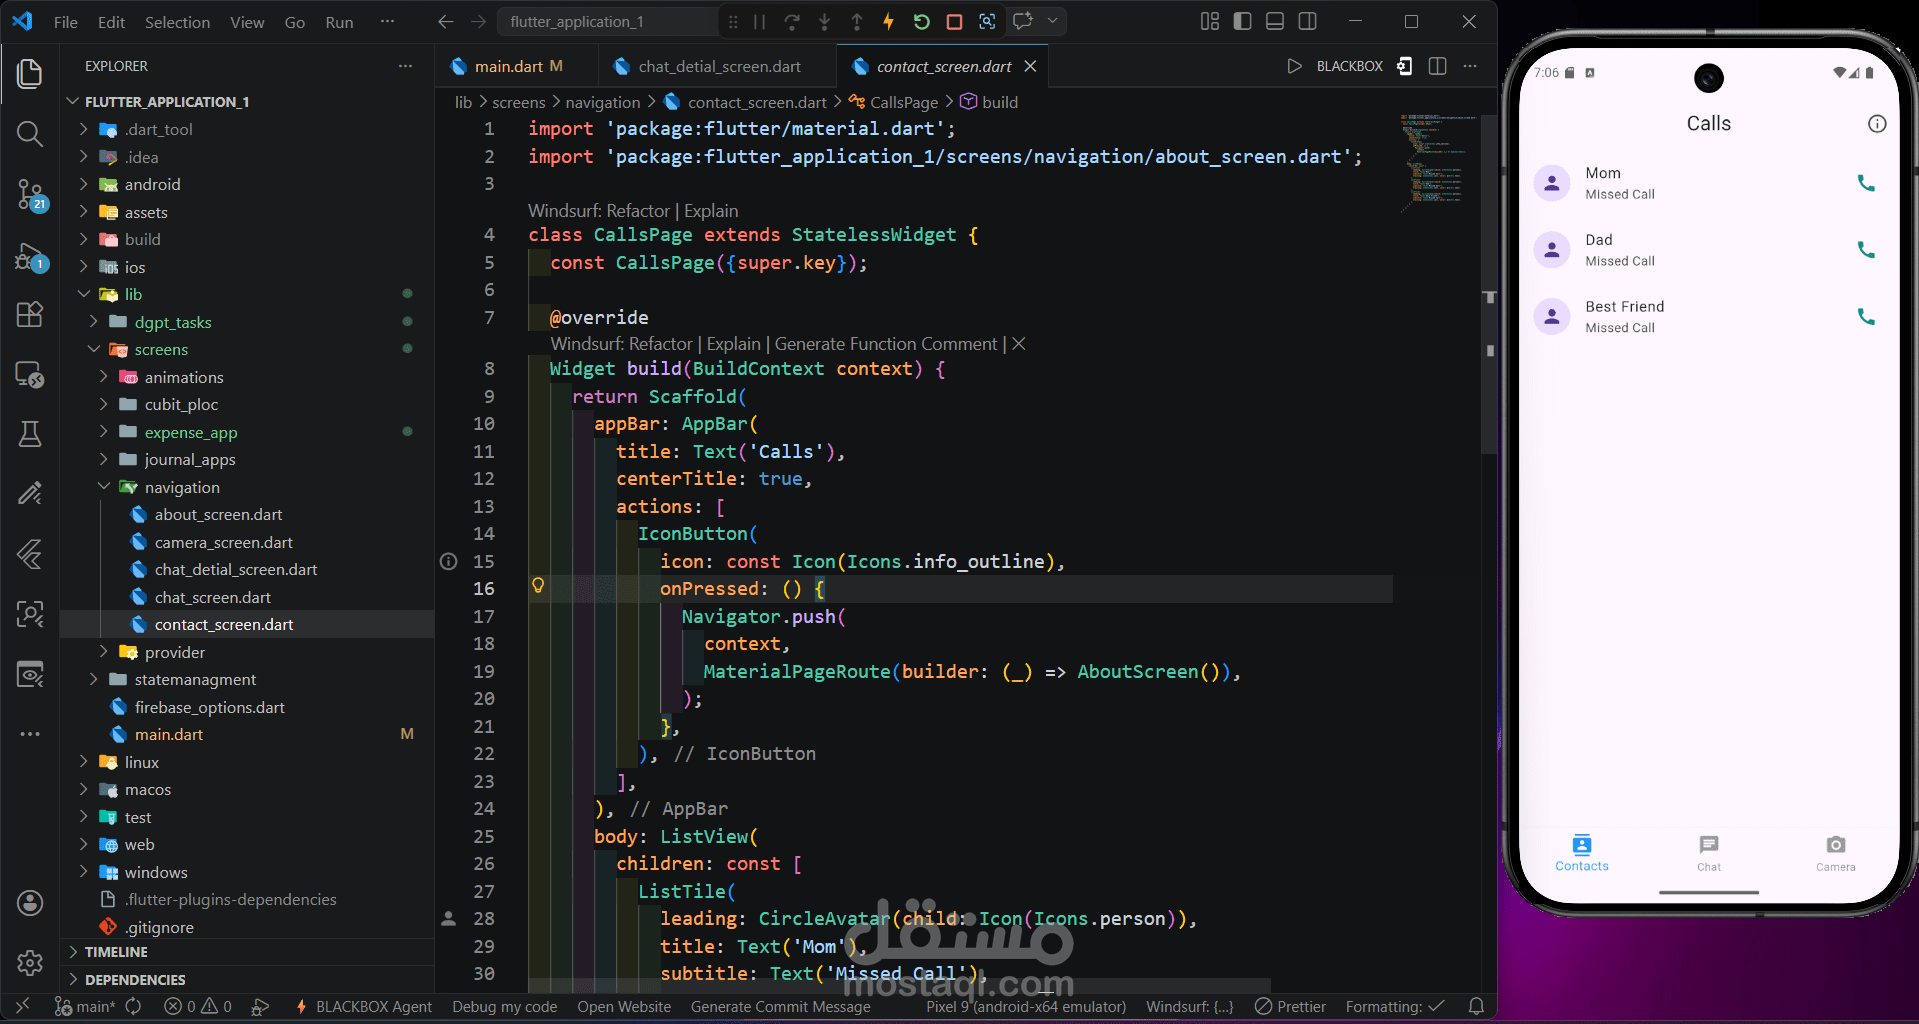Toggle the primary side bar layout button
1919x1024 pixels.
[1242, 22]
